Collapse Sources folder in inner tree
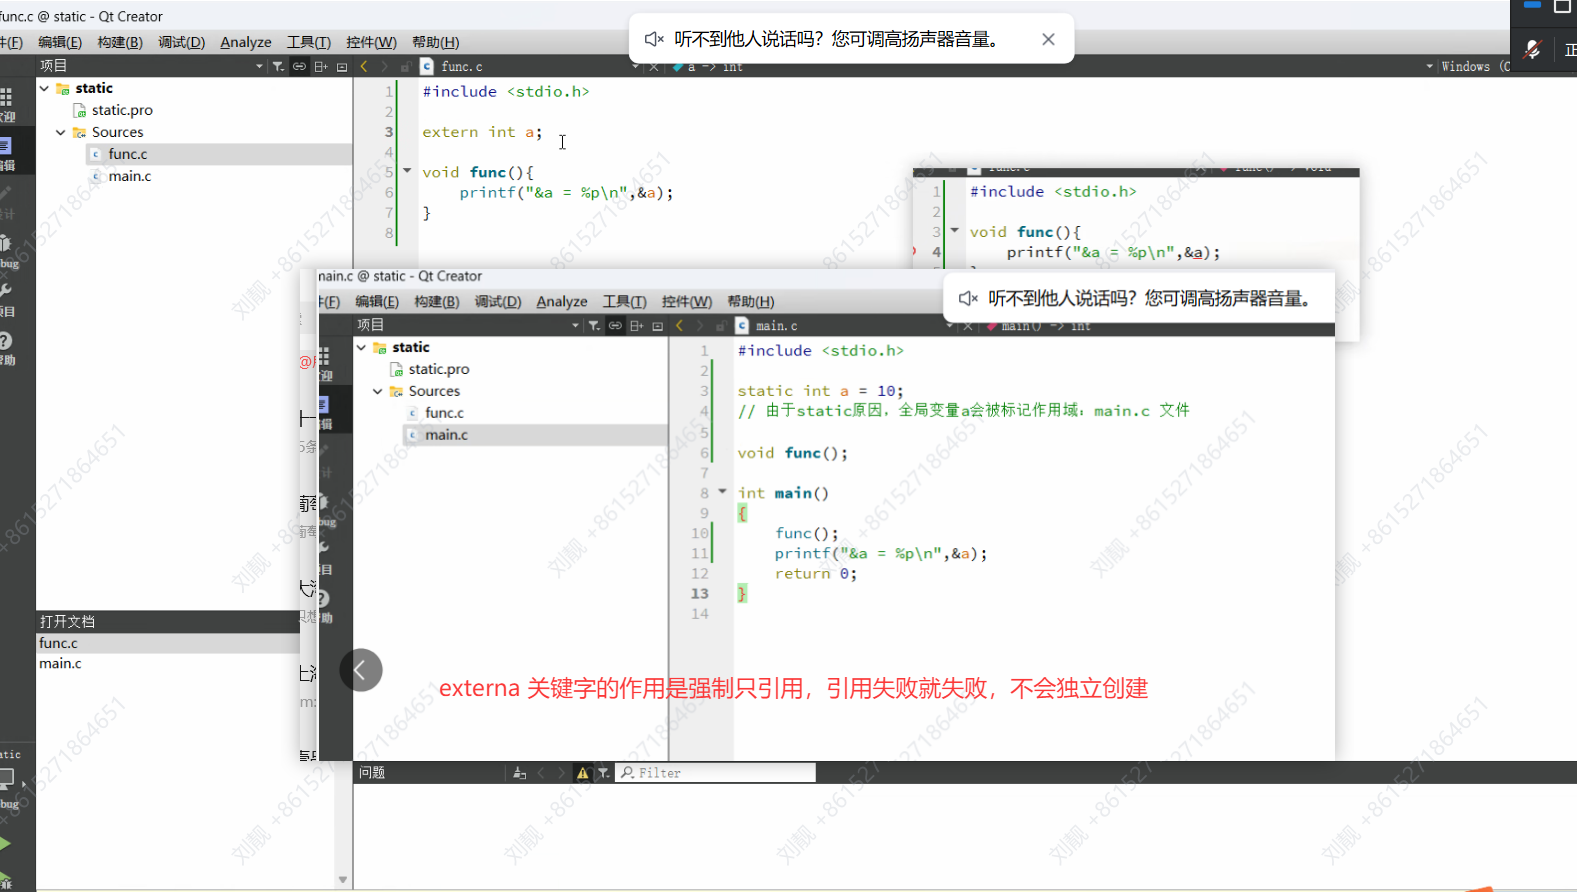1577x892 pixels. [378, 391]
